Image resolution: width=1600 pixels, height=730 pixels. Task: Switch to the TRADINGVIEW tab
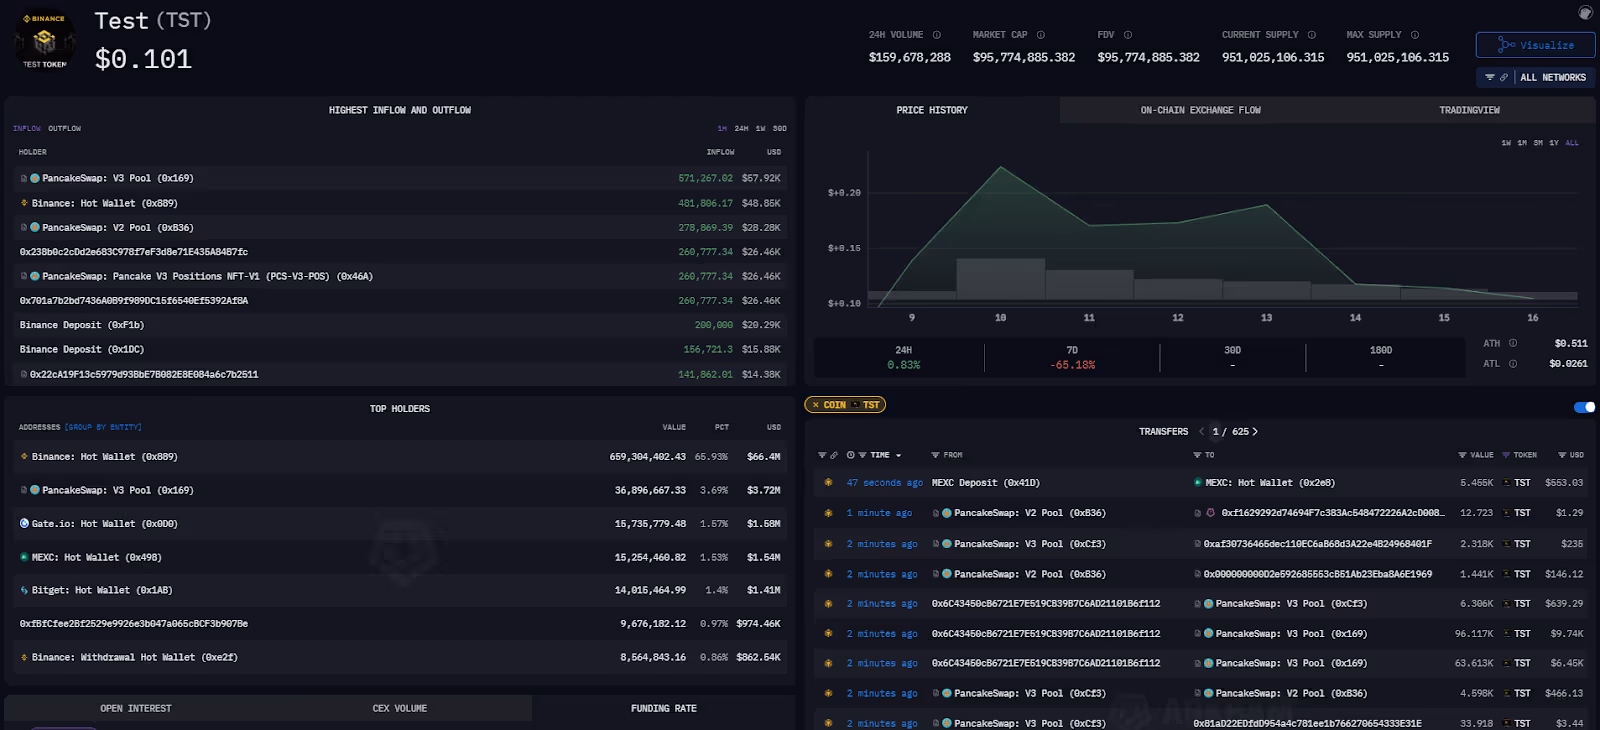pyautogui.click(x=1469, y=110)
